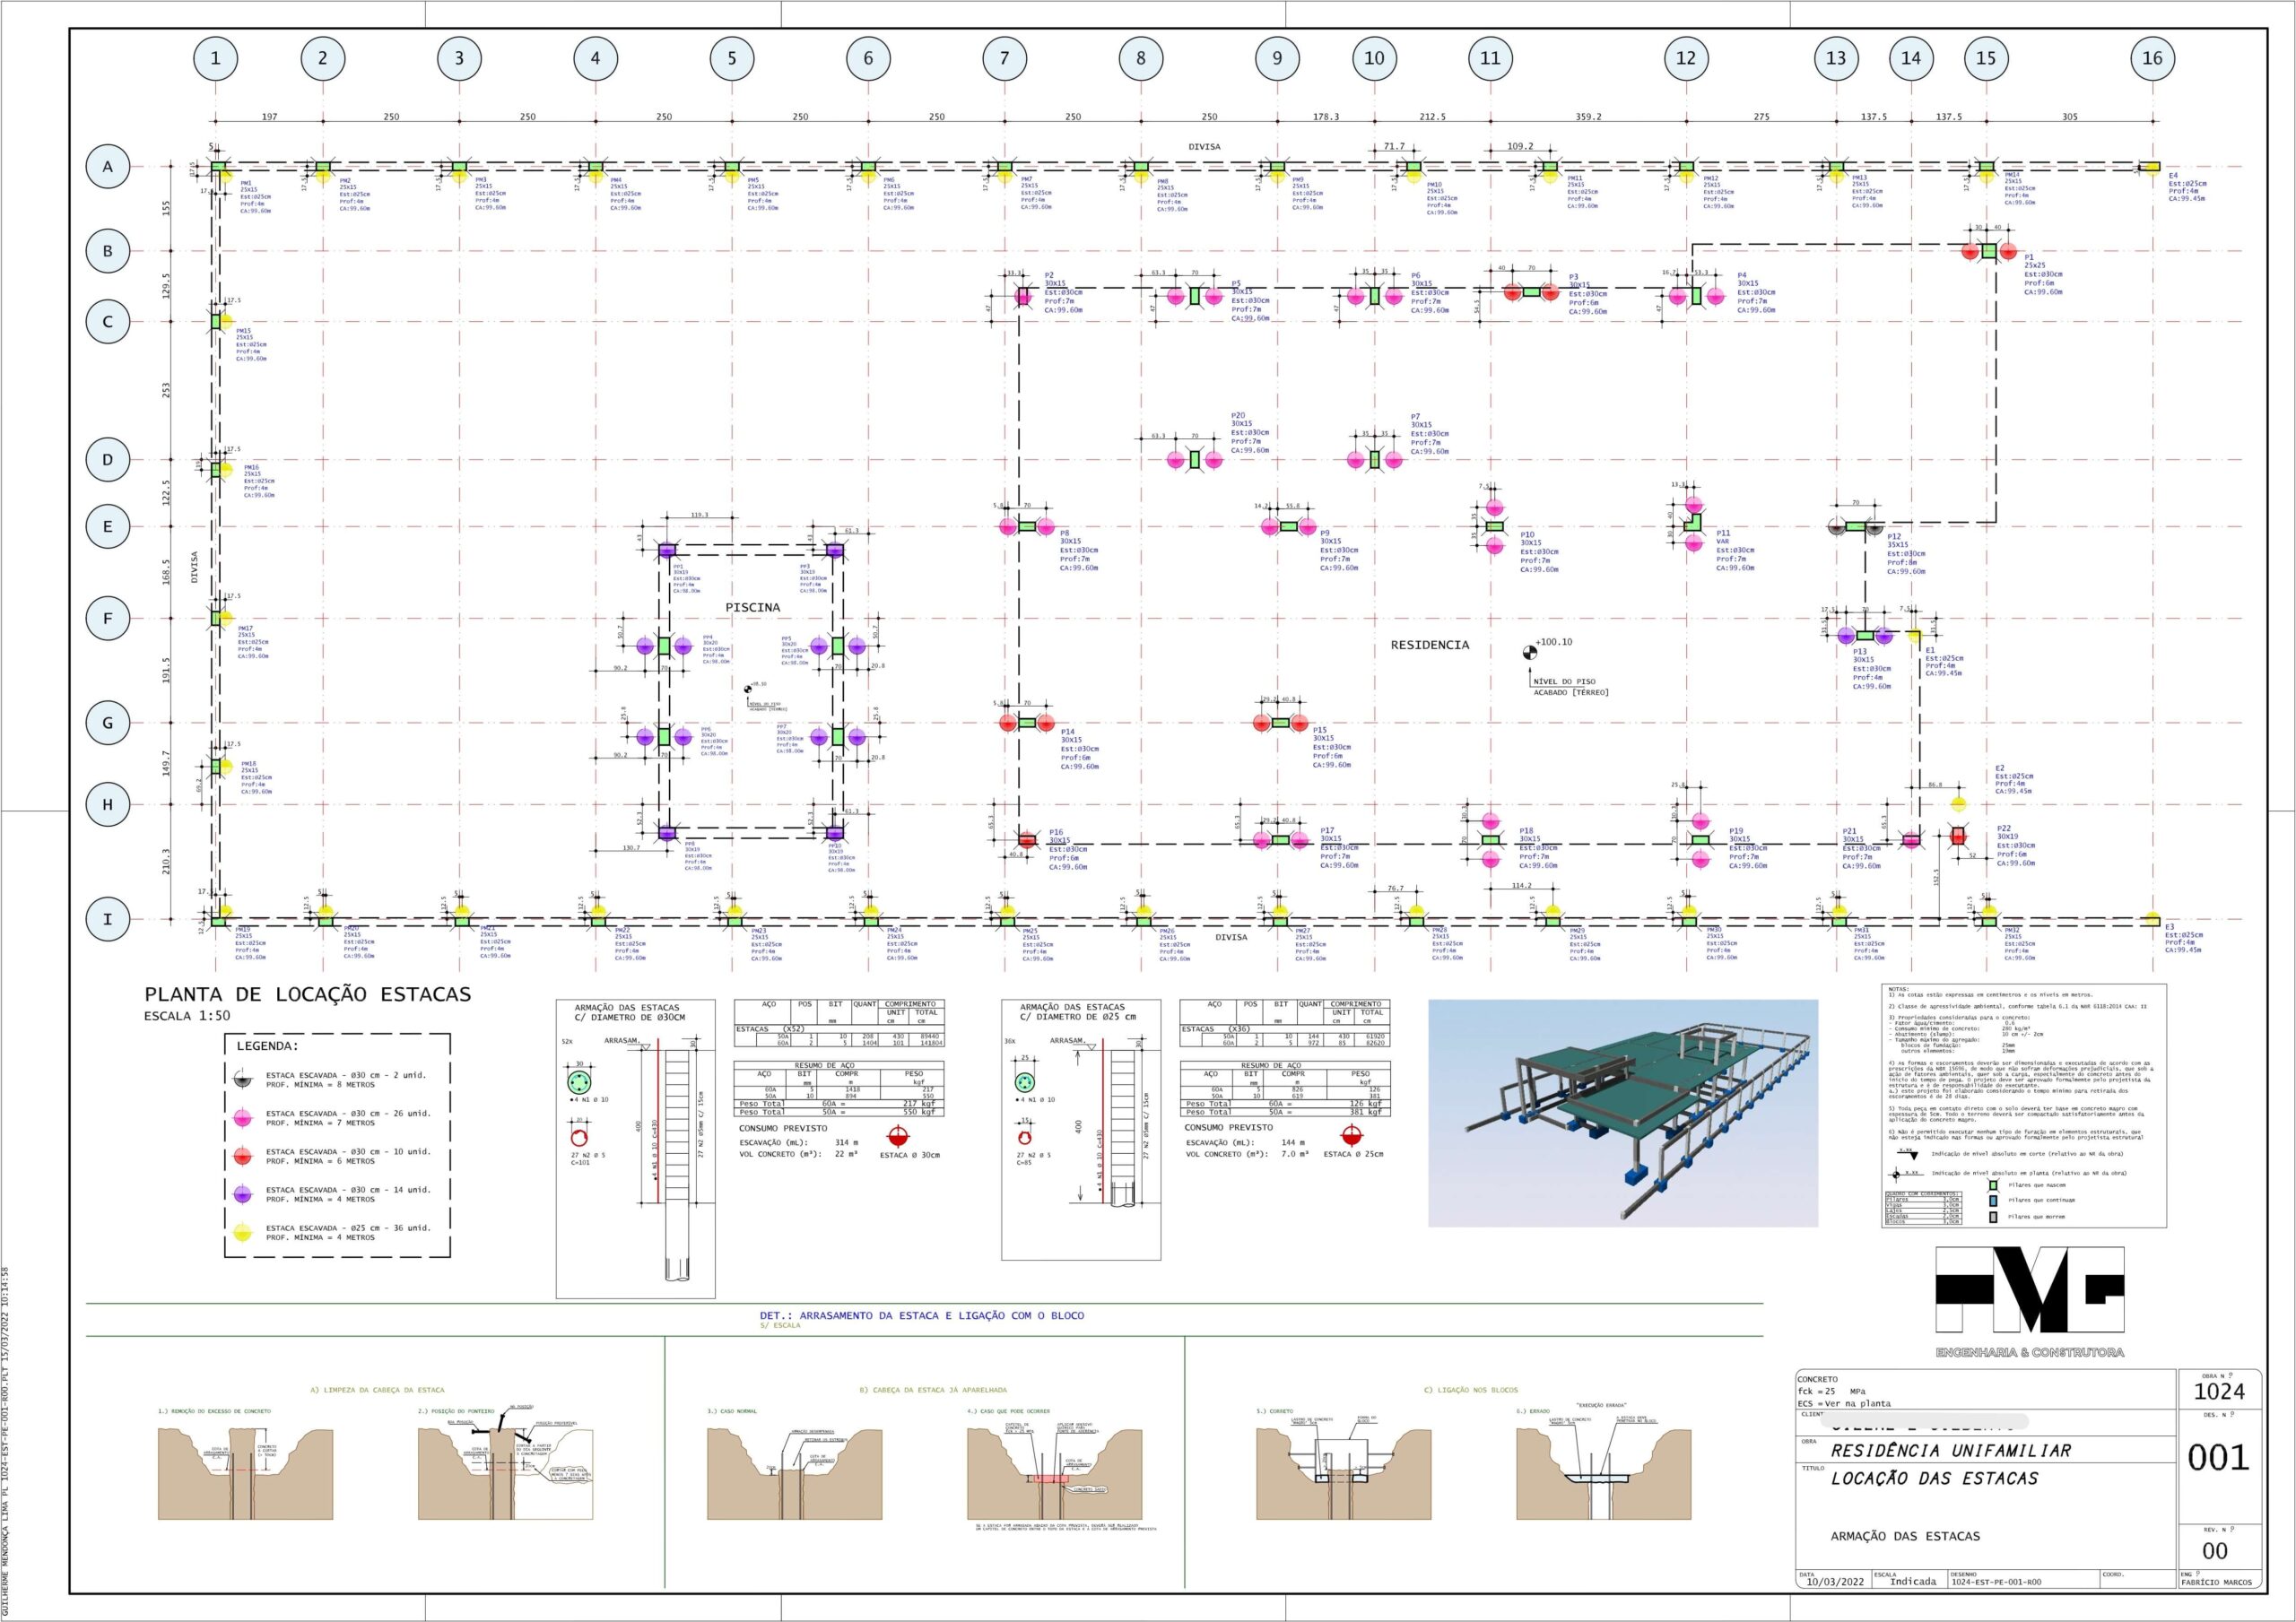Click the top 'DIVISA' boundary label

1204,147
